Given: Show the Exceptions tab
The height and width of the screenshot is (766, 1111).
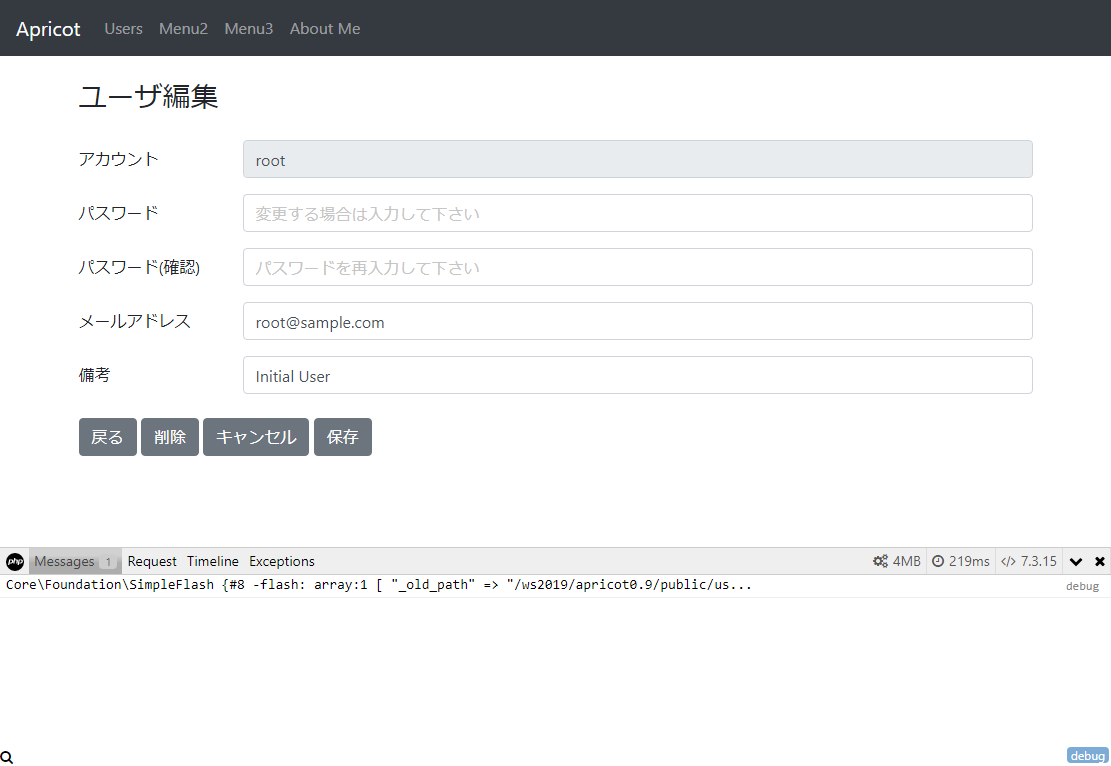Looking at the screenshot, I should 282,561.
